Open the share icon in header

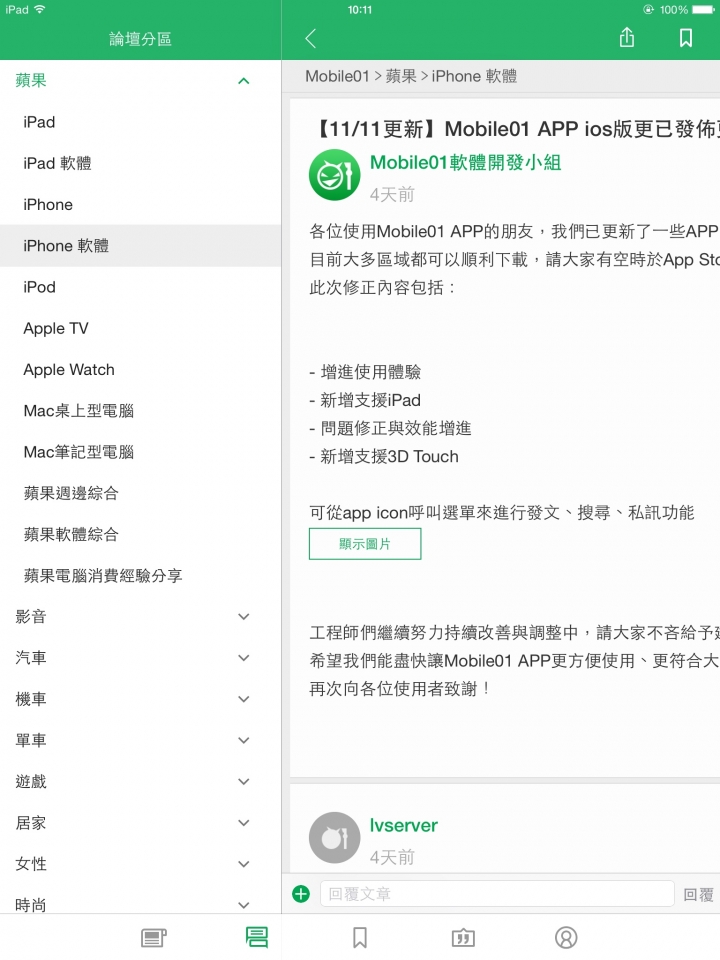pos(626,37)
